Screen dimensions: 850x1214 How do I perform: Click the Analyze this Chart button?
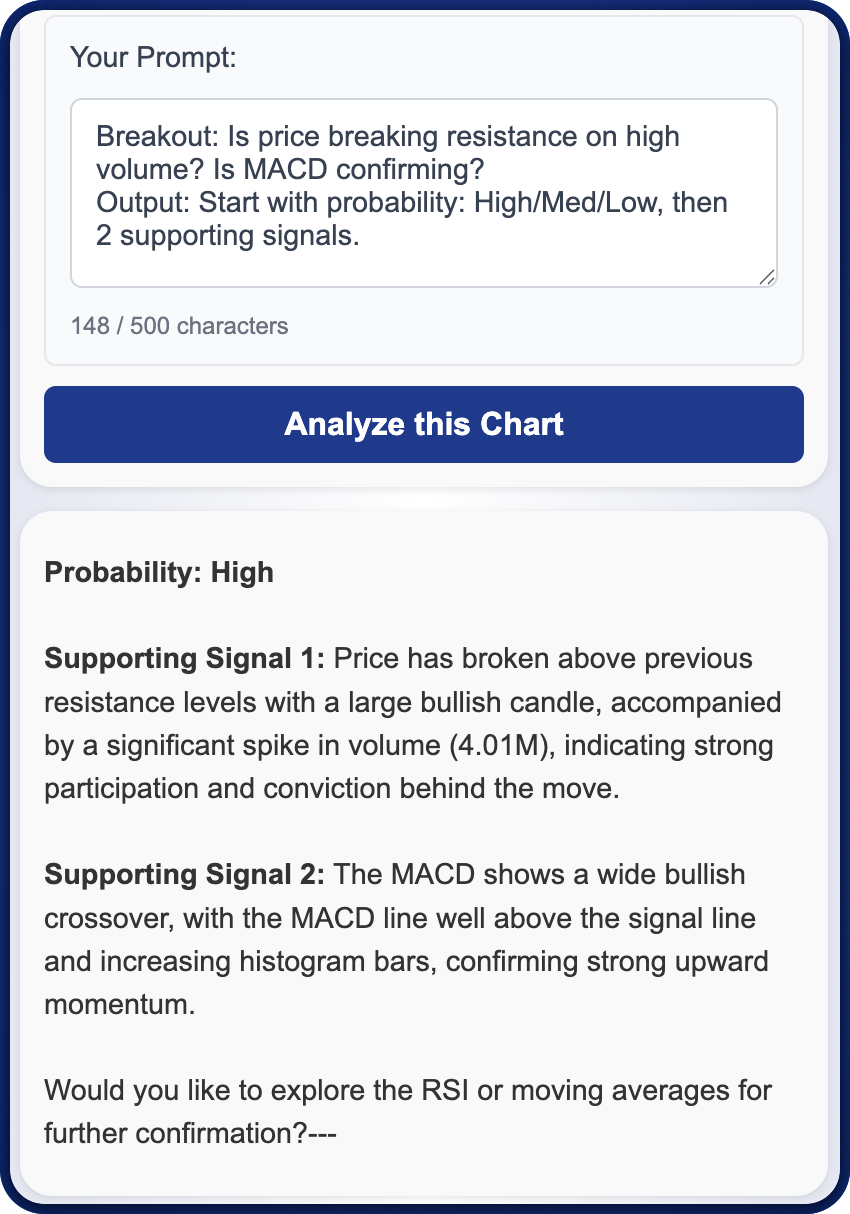click(x=424, y=424)
